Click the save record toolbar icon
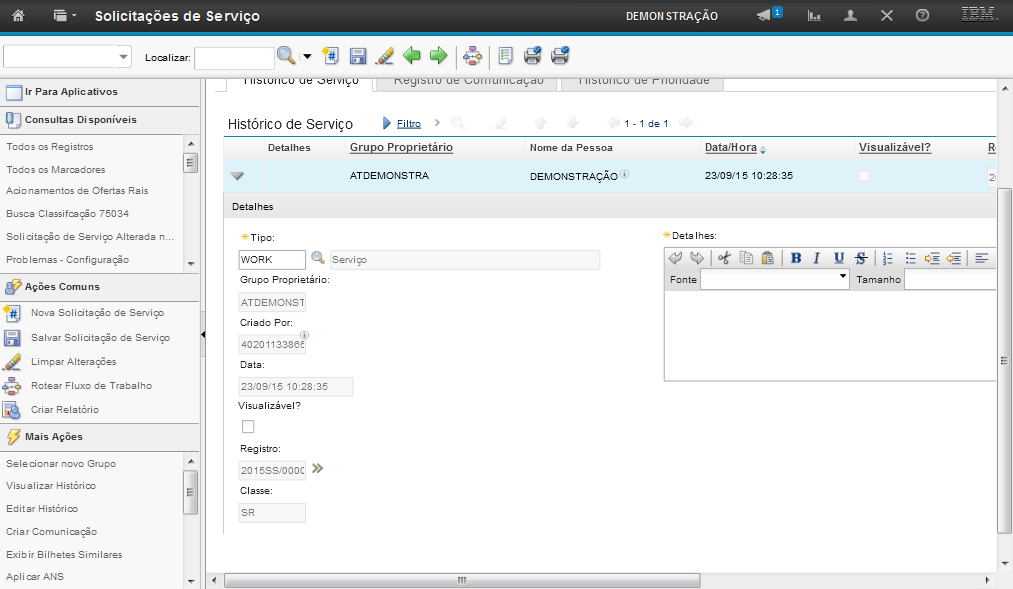Viewport: 1013px width, 589px height. [358, 56]
